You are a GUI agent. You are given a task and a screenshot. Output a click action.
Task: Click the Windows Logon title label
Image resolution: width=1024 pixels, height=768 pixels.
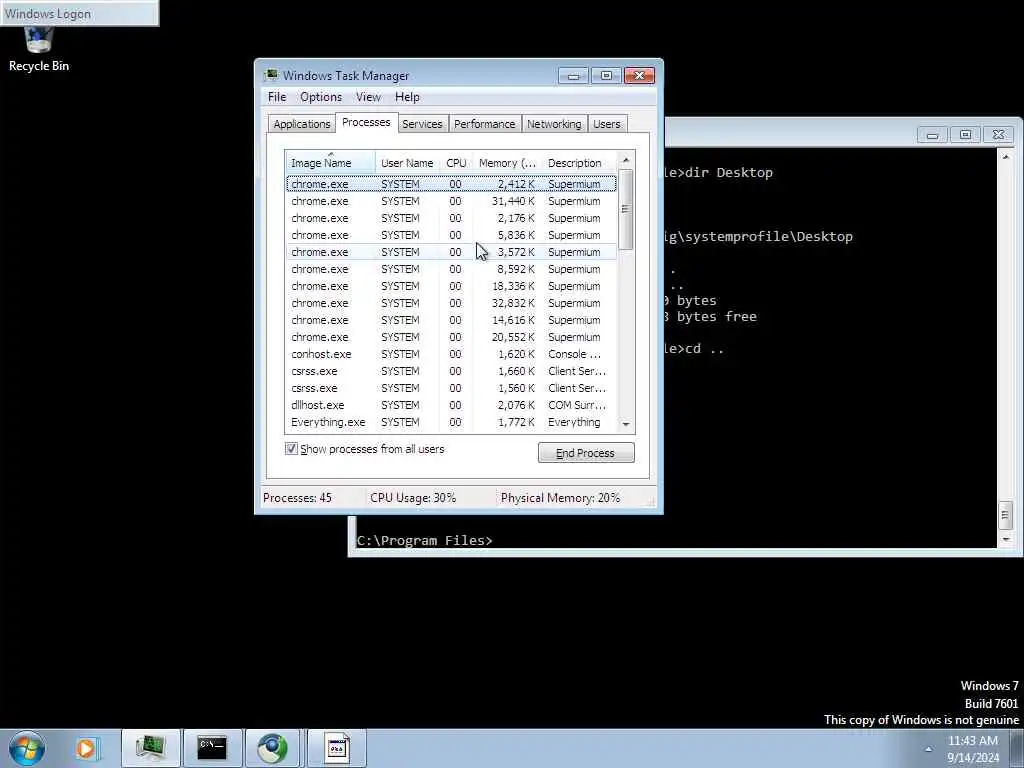pyautogui.click(x=48, y=14)
